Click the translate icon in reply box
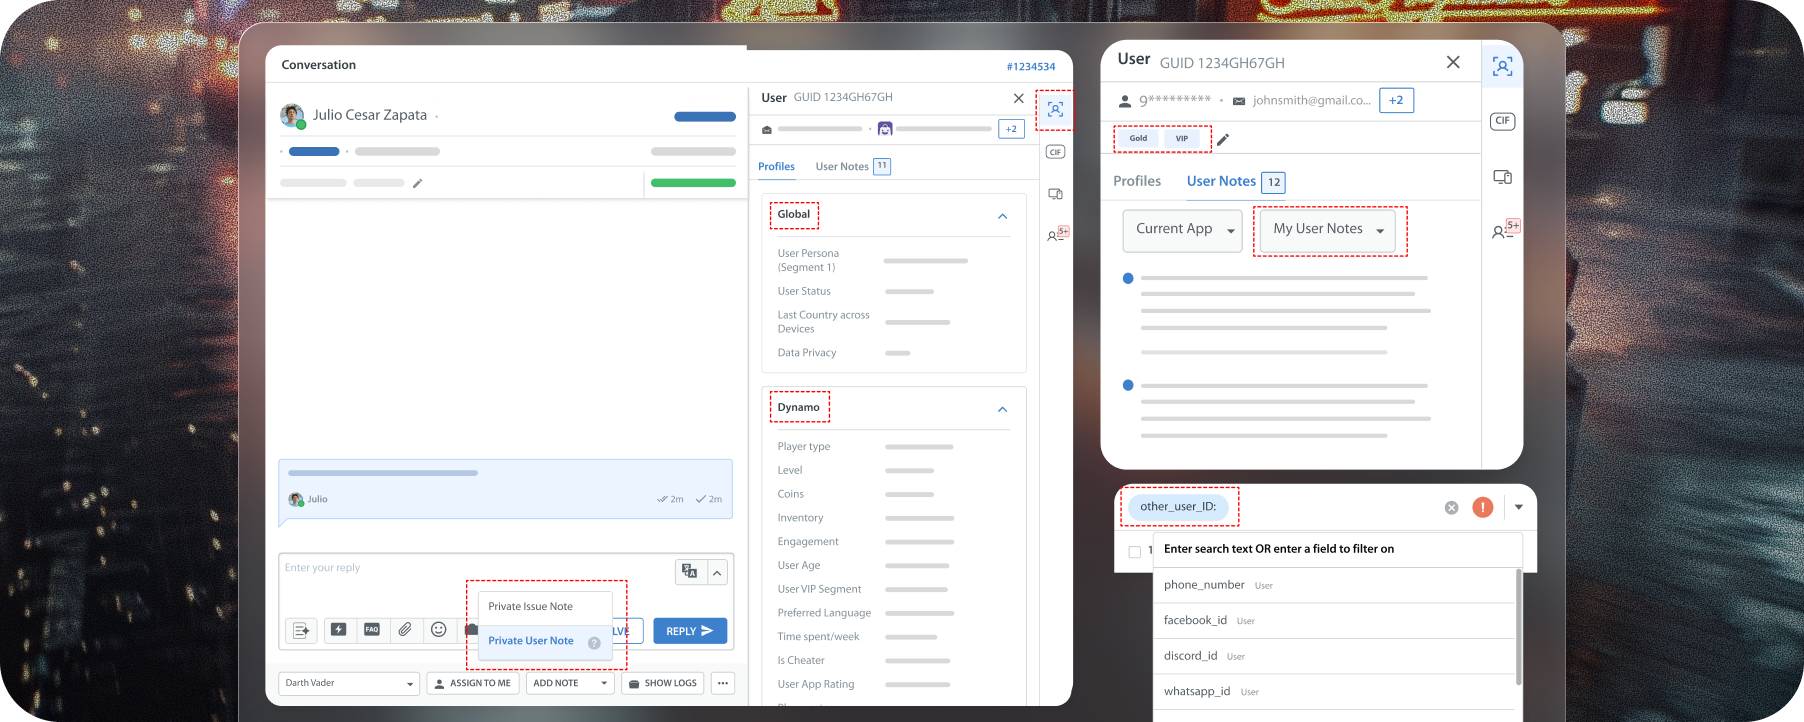 pyautogui.click(x=689, y=571)
